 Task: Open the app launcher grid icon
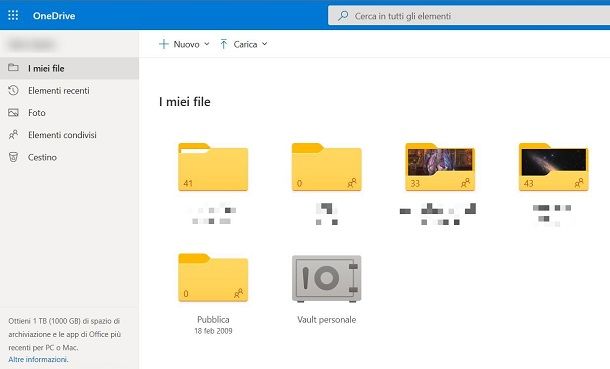[13, 15]
